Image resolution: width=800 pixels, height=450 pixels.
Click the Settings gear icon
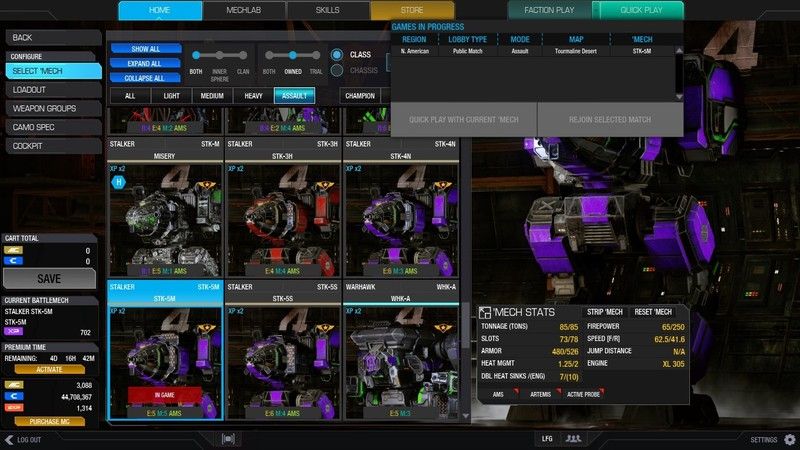click(x=790, y=439)
